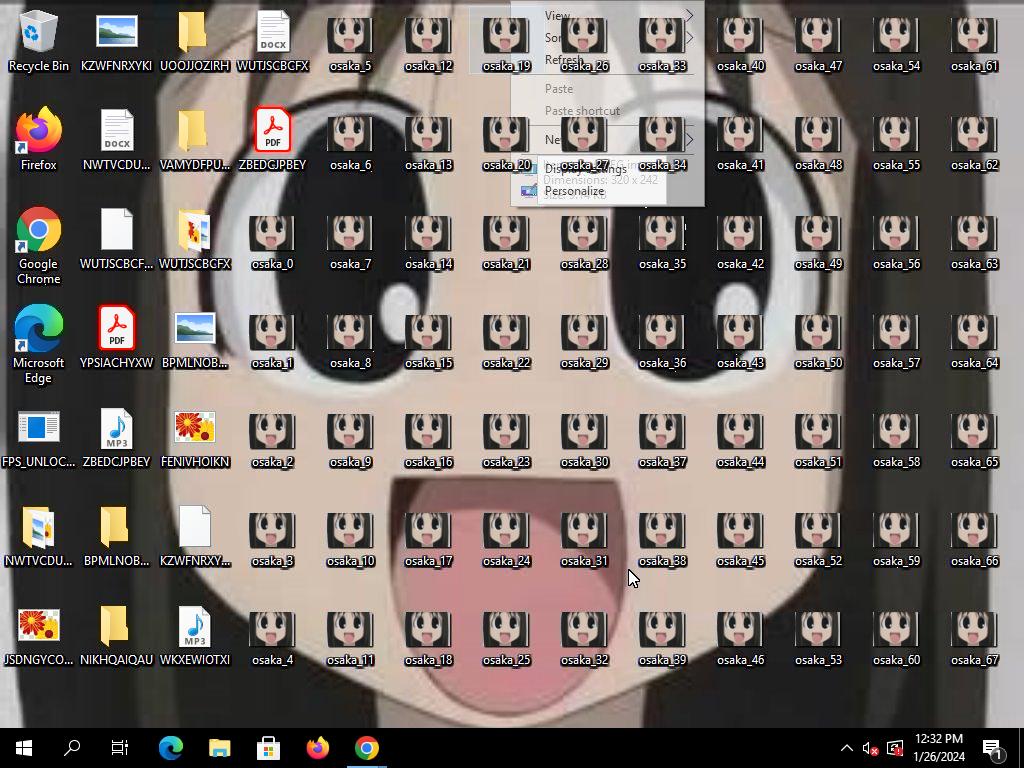Select the osaka_38 image thumbnail
The image size is (1024, 768).
662,540
